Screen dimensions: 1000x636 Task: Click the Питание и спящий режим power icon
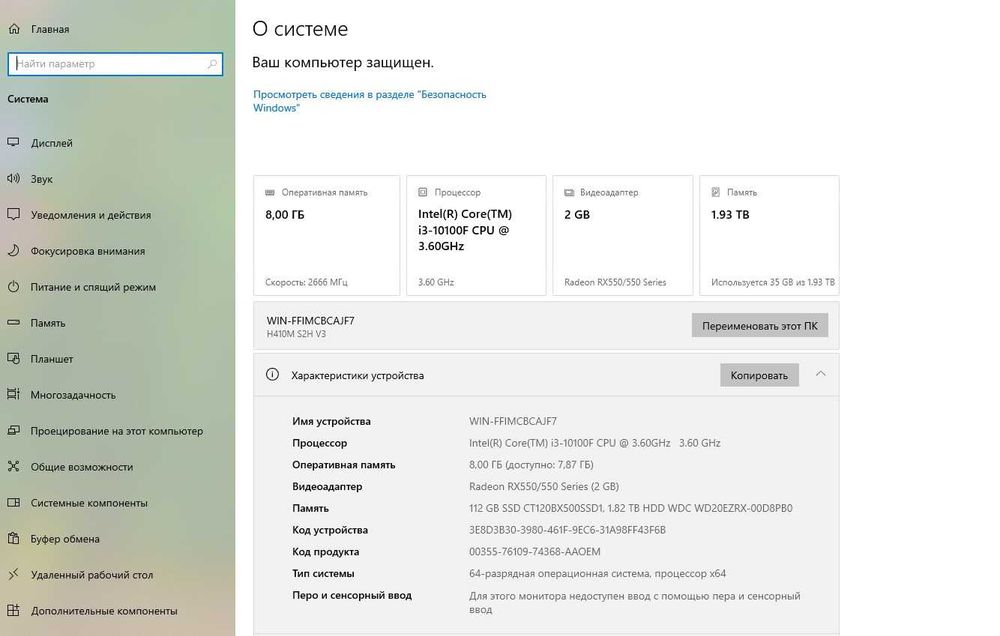point(13,286)
